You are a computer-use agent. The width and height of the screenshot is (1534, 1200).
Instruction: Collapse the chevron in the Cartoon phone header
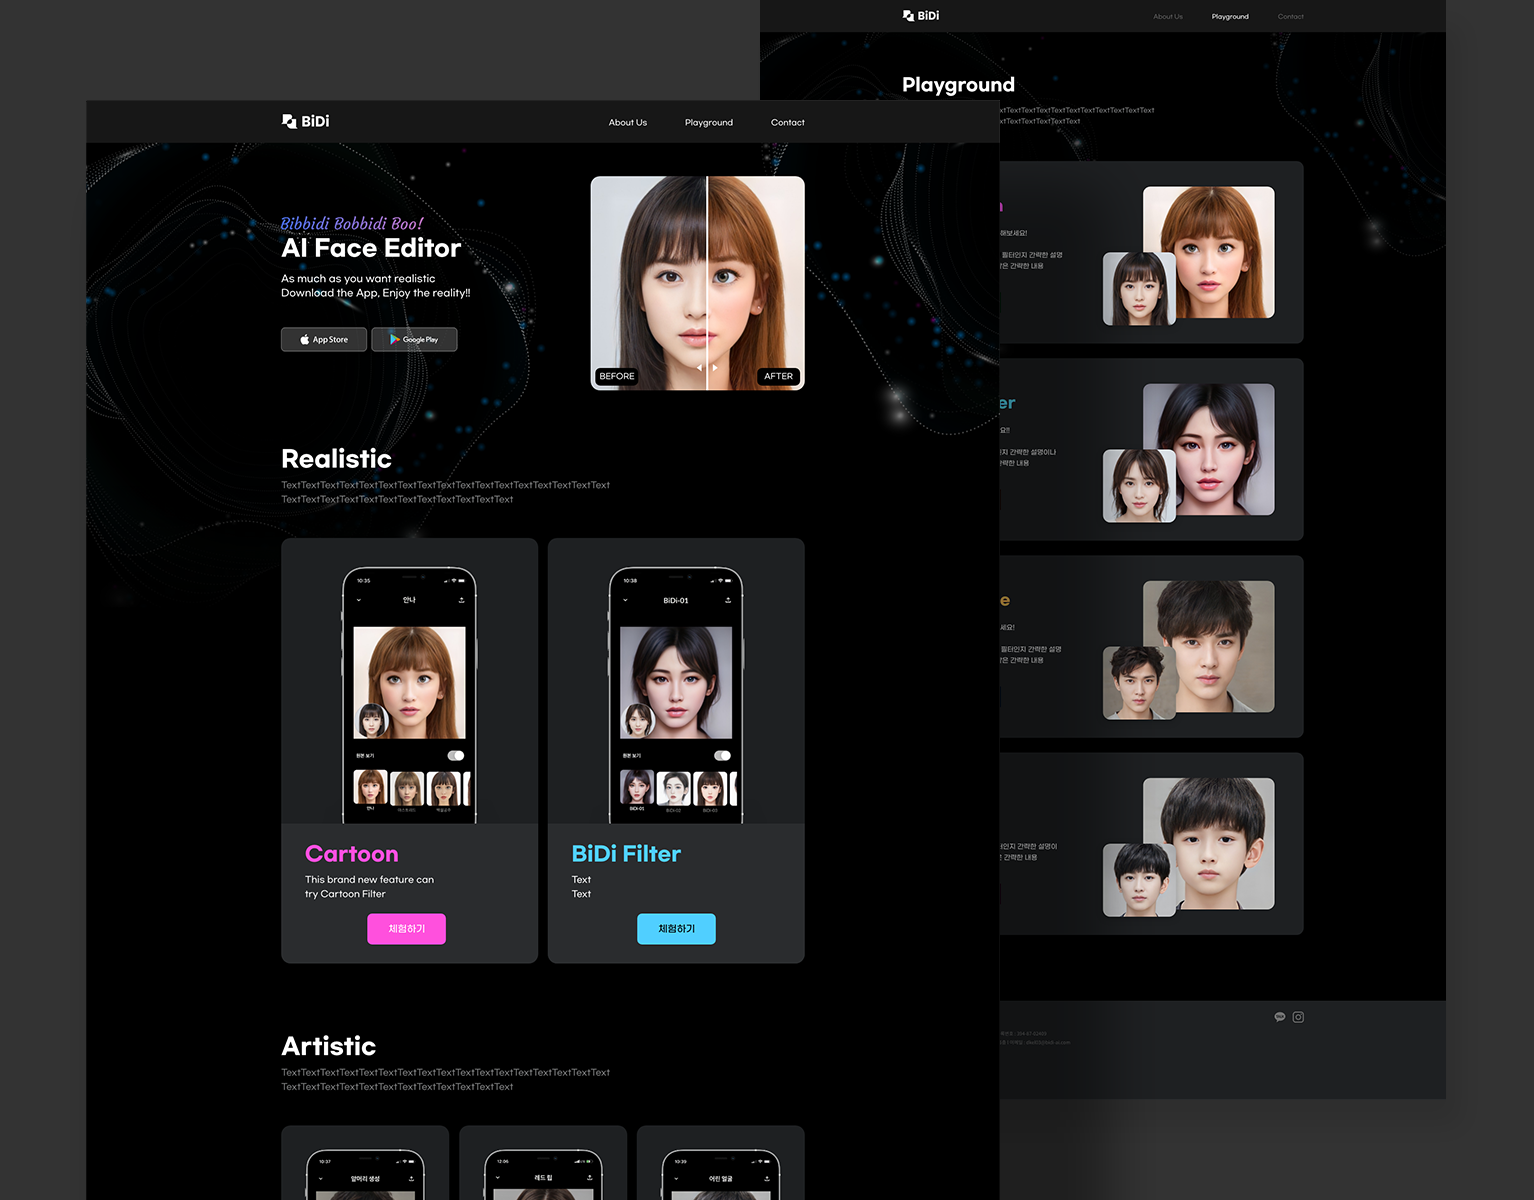[x=359, y=600]
